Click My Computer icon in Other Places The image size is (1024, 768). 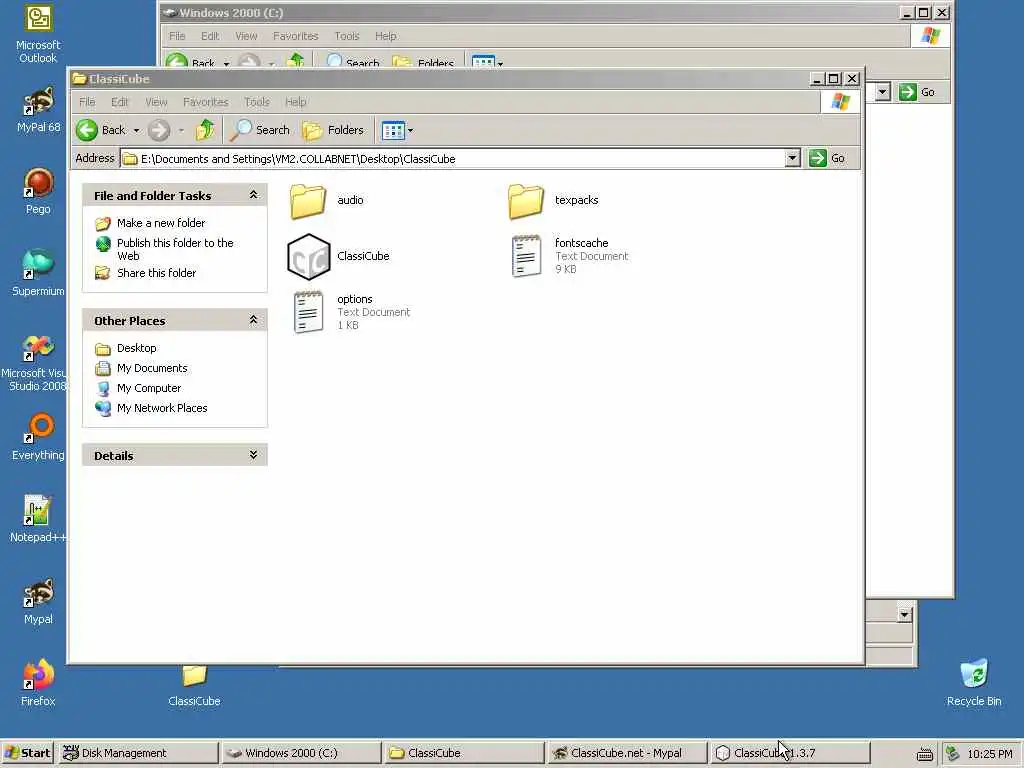(103, 389)
